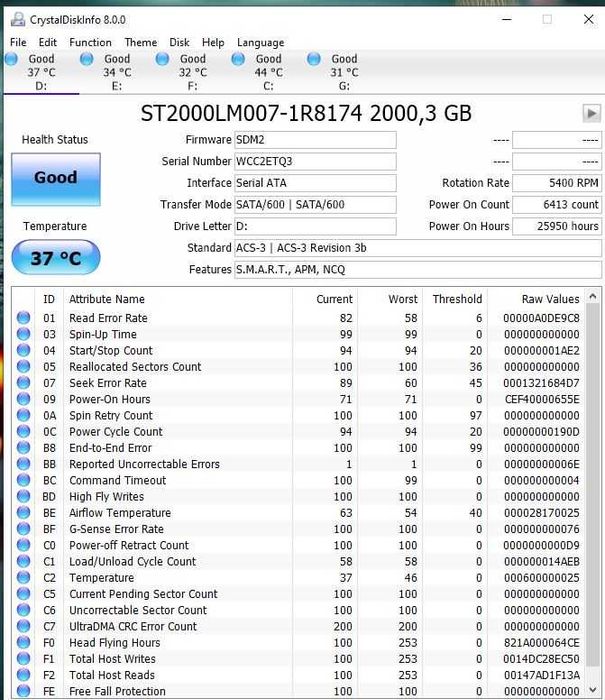Viewport: 605px width, 700px height.
Task: Click status icon for Head Flying Hours
Action: tap(23, 642)
